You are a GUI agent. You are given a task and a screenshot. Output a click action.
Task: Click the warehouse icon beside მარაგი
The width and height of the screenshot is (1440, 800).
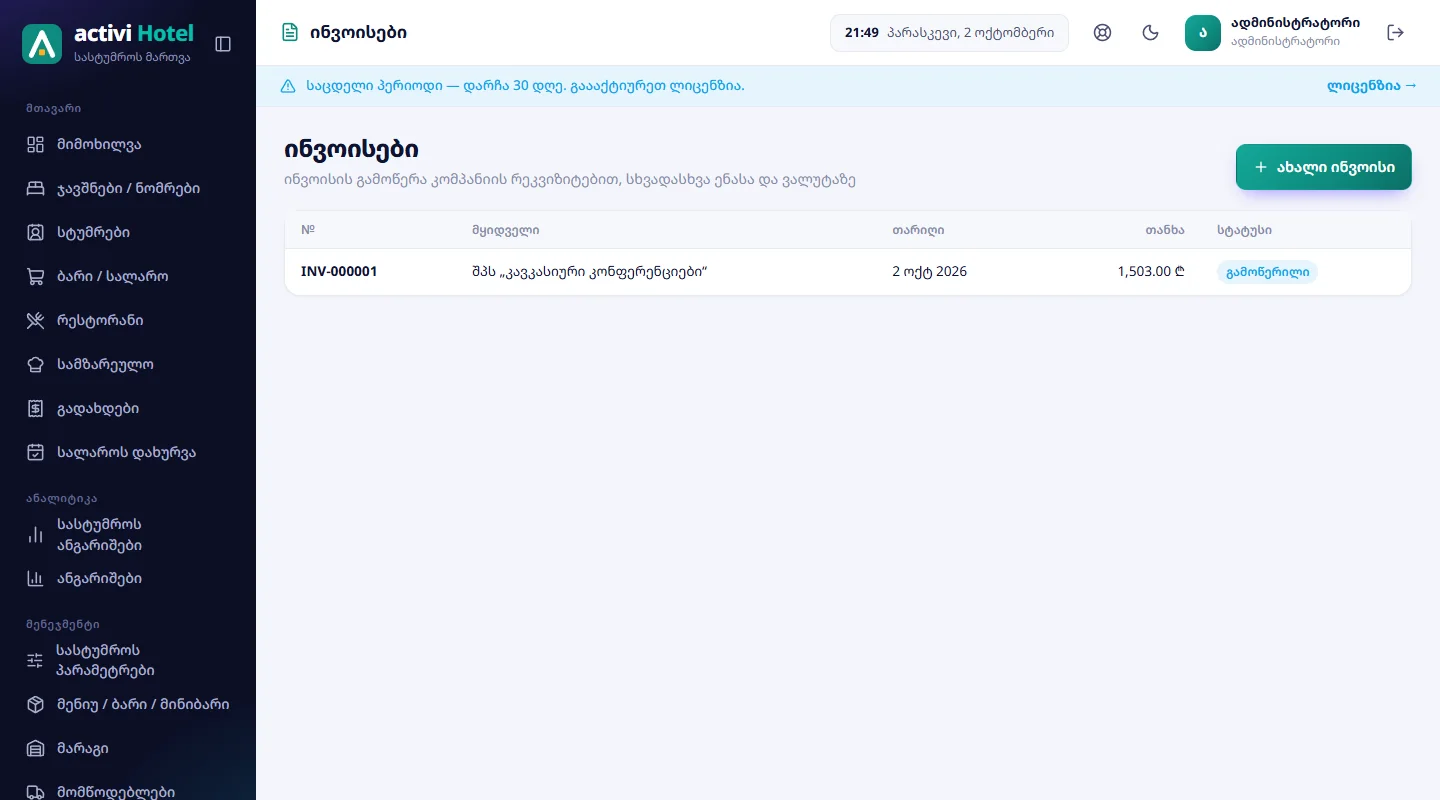tap(36, 748)
